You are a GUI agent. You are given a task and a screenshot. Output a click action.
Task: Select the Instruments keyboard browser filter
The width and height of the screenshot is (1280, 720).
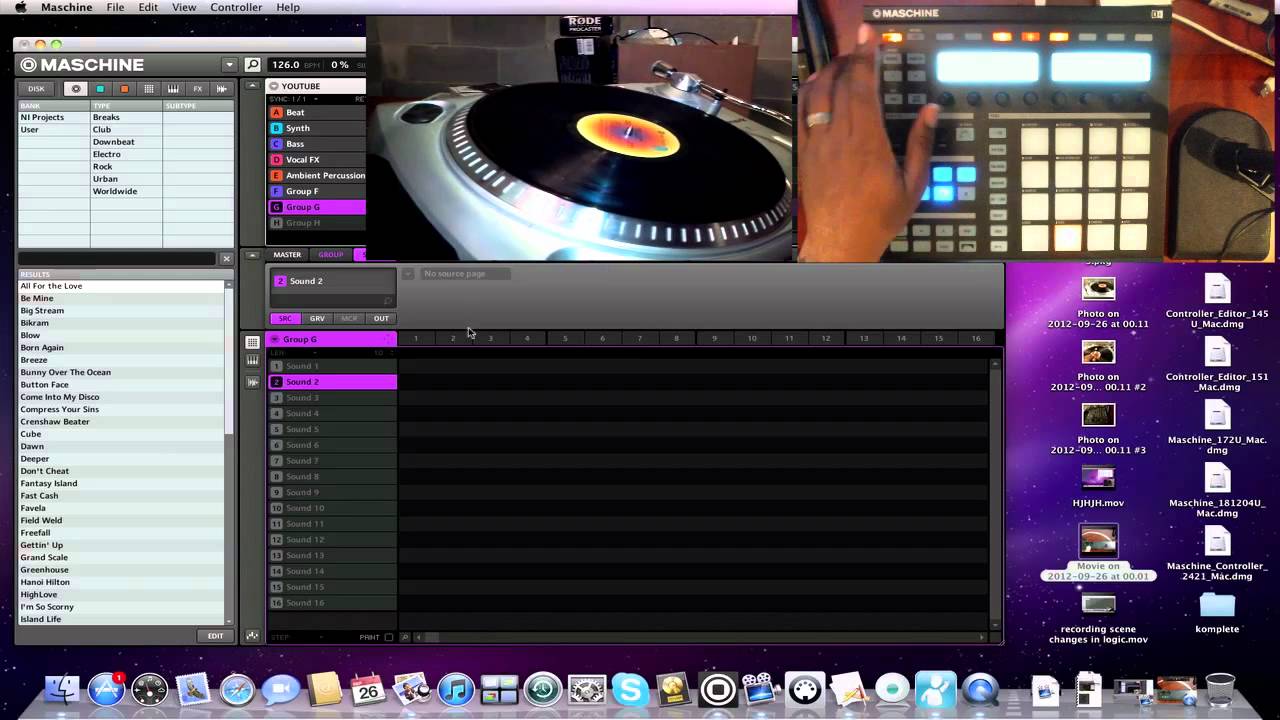tap(173, 89)
